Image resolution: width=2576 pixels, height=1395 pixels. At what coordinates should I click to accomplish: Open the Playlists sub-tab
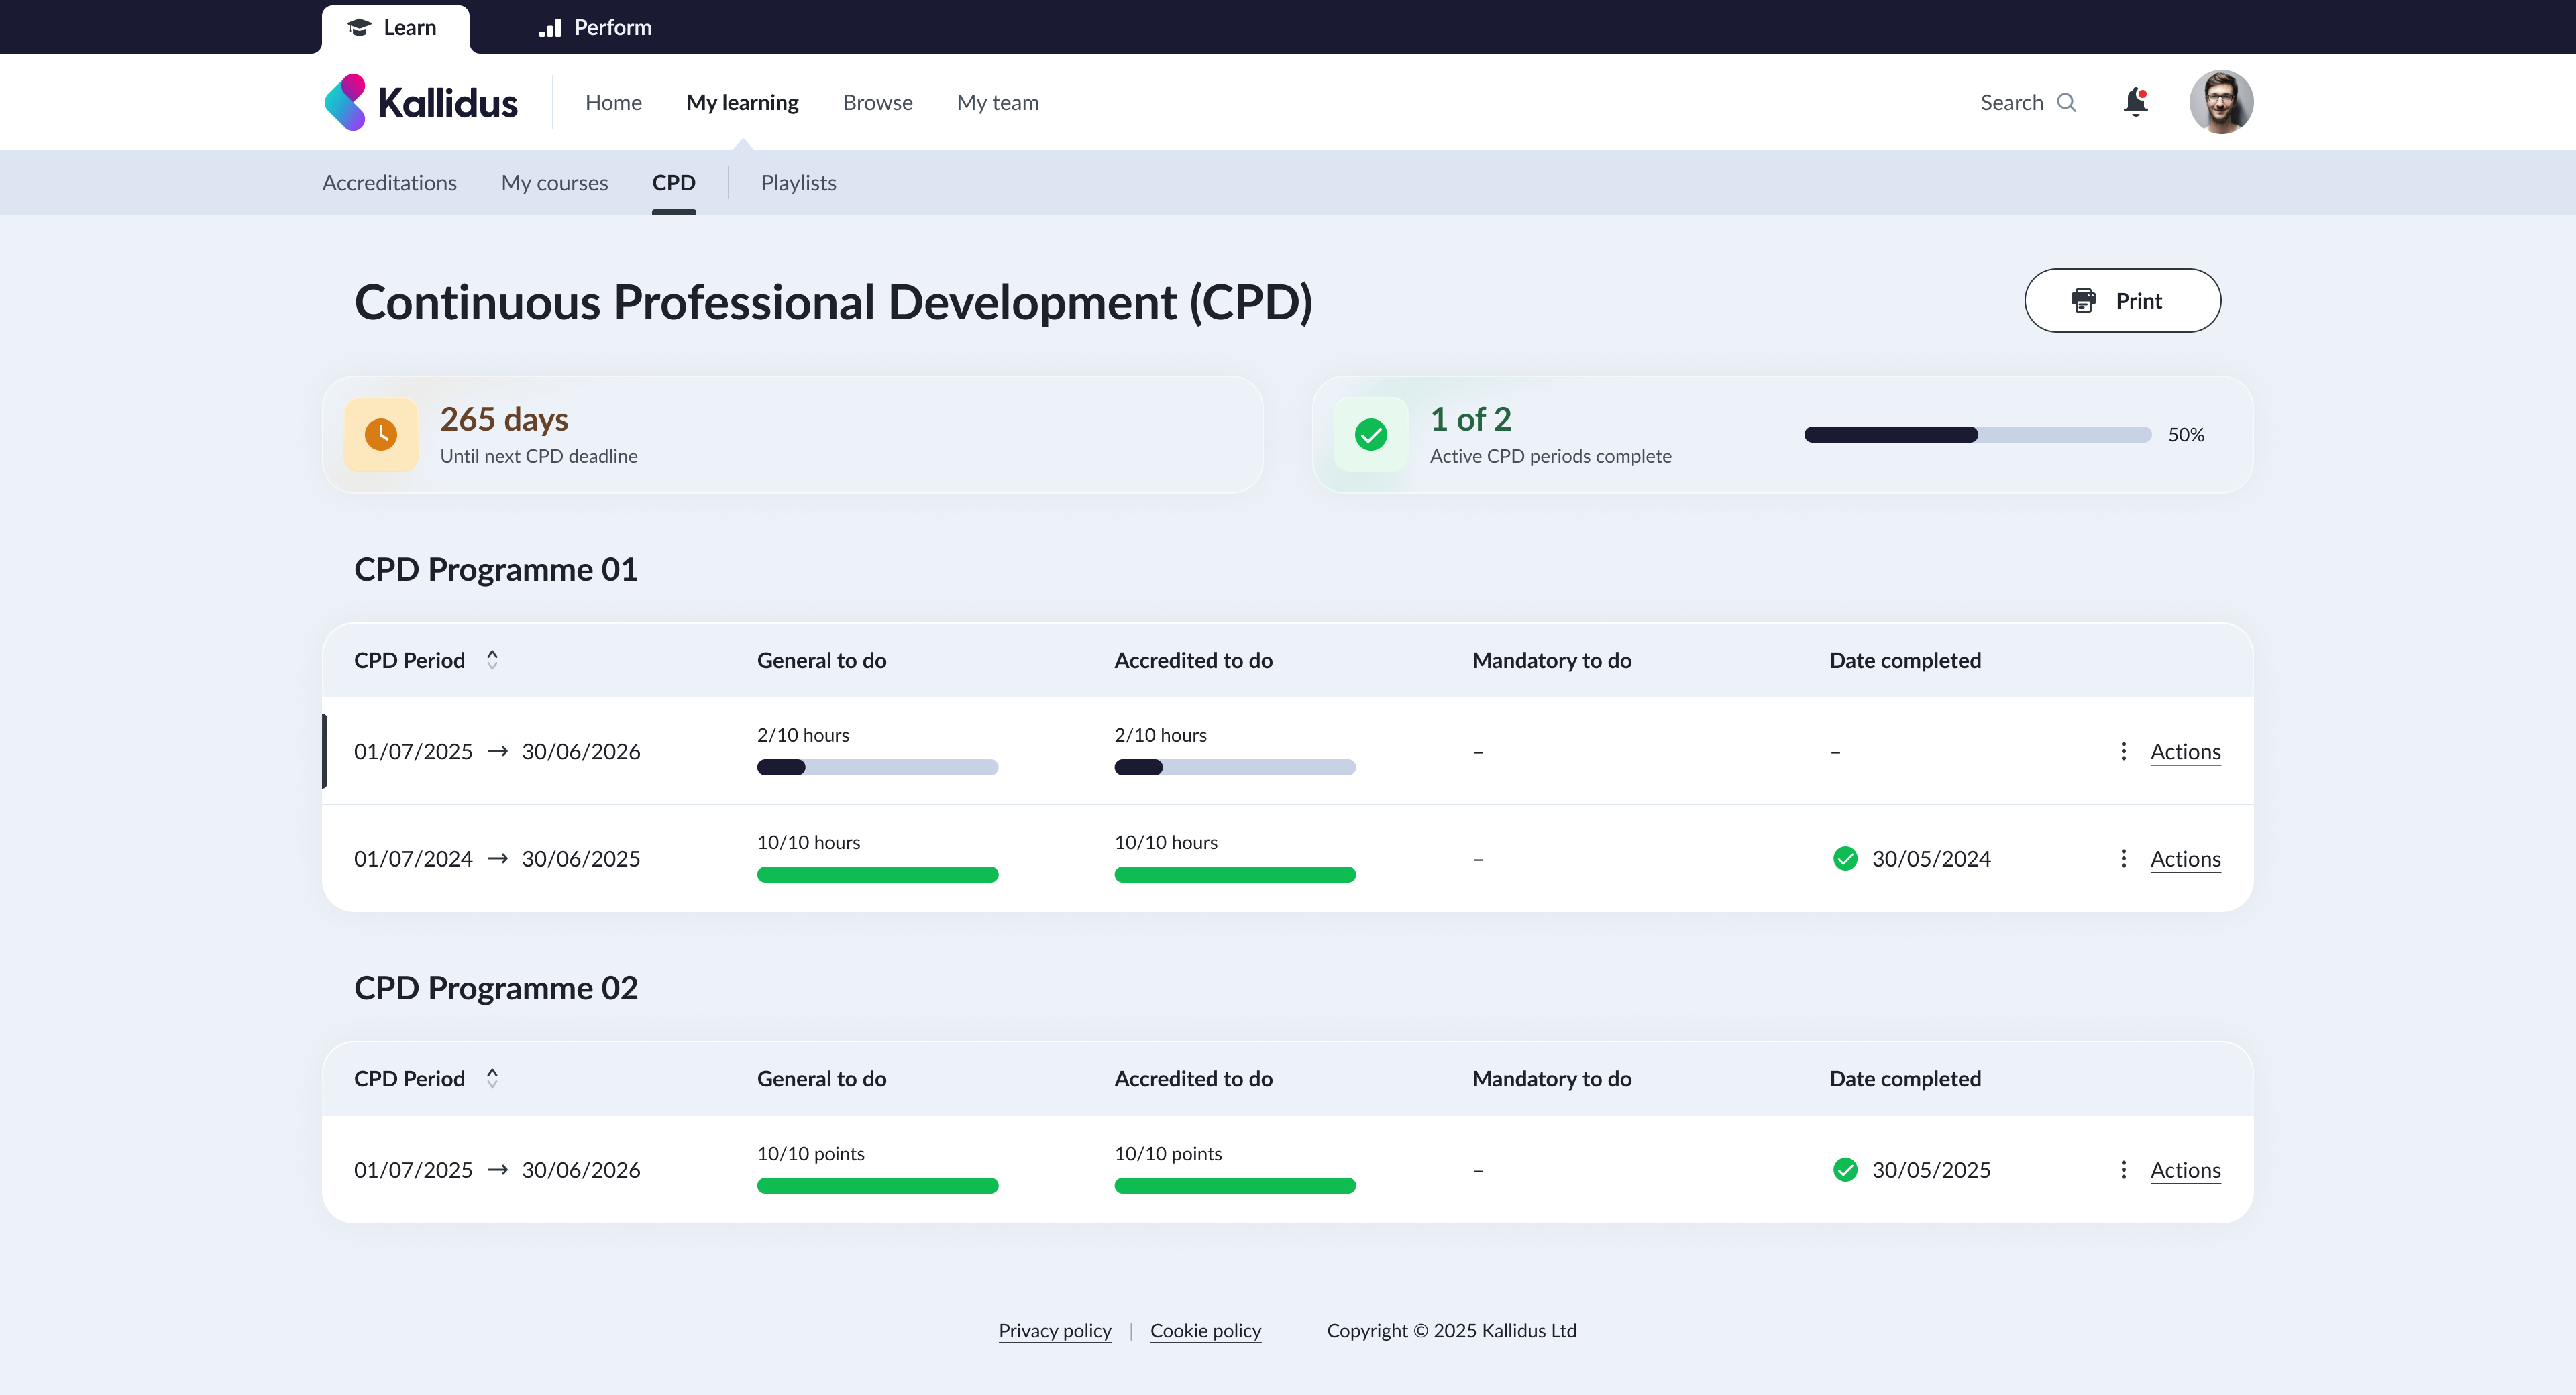point(798,183)
